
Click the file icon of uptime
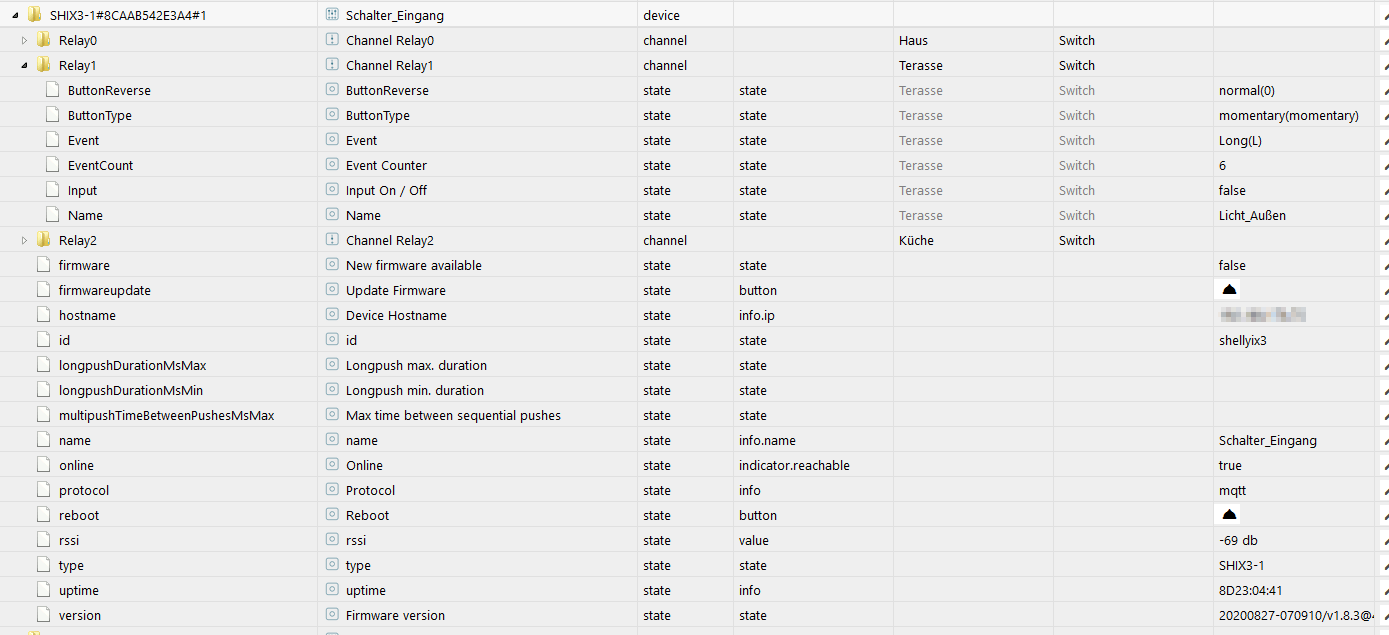[x=43, y=590]
